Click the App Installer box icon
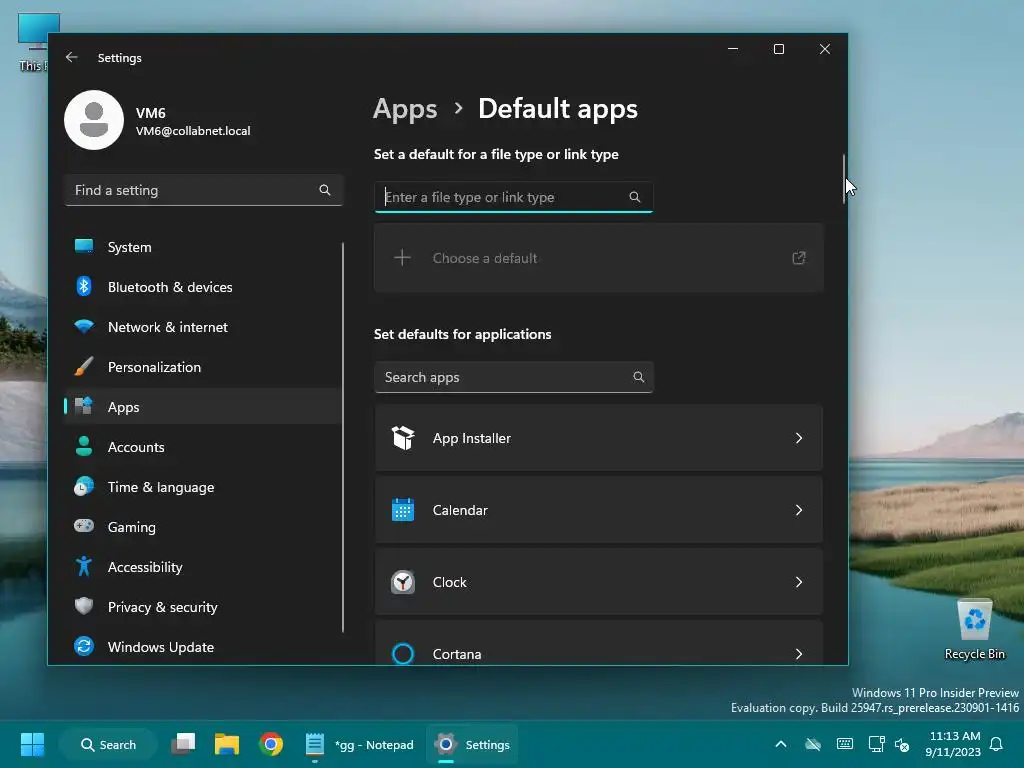Image resolution: width=1024 pixels, height=768 pixels. (x=403, y=438)
